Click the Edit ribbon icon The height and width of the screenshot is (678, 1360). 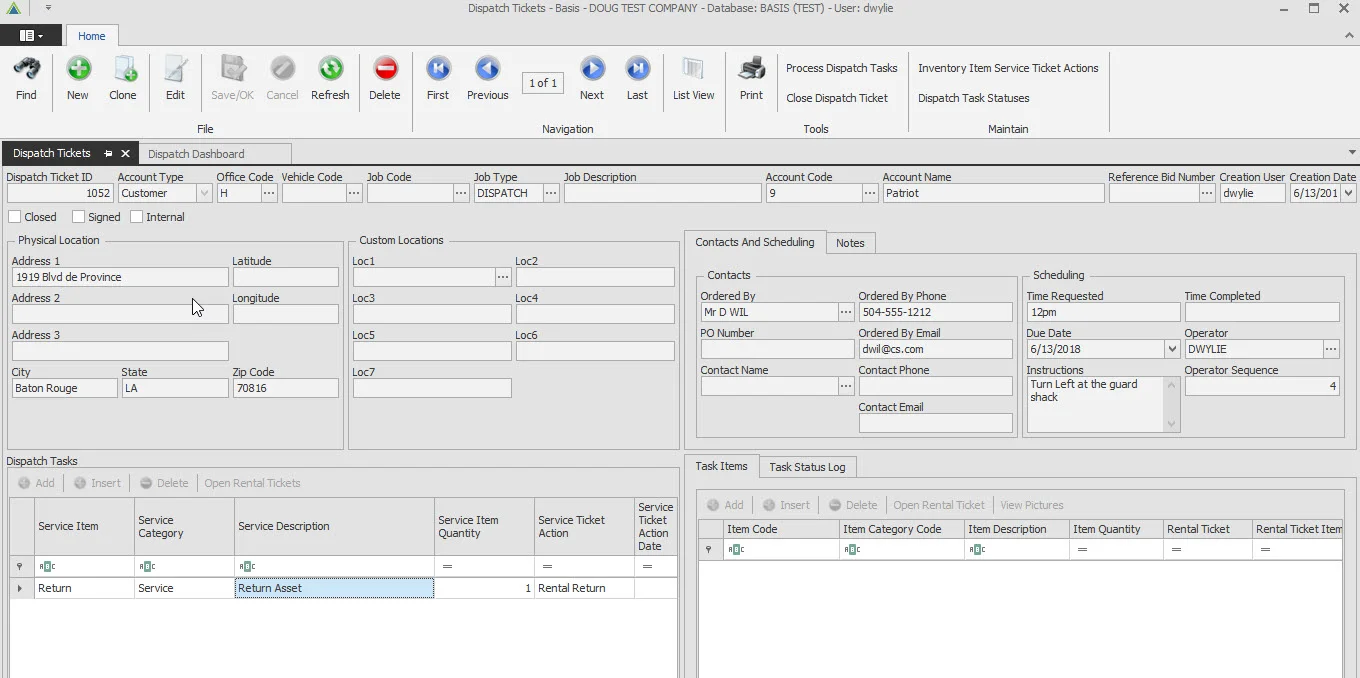175,70
